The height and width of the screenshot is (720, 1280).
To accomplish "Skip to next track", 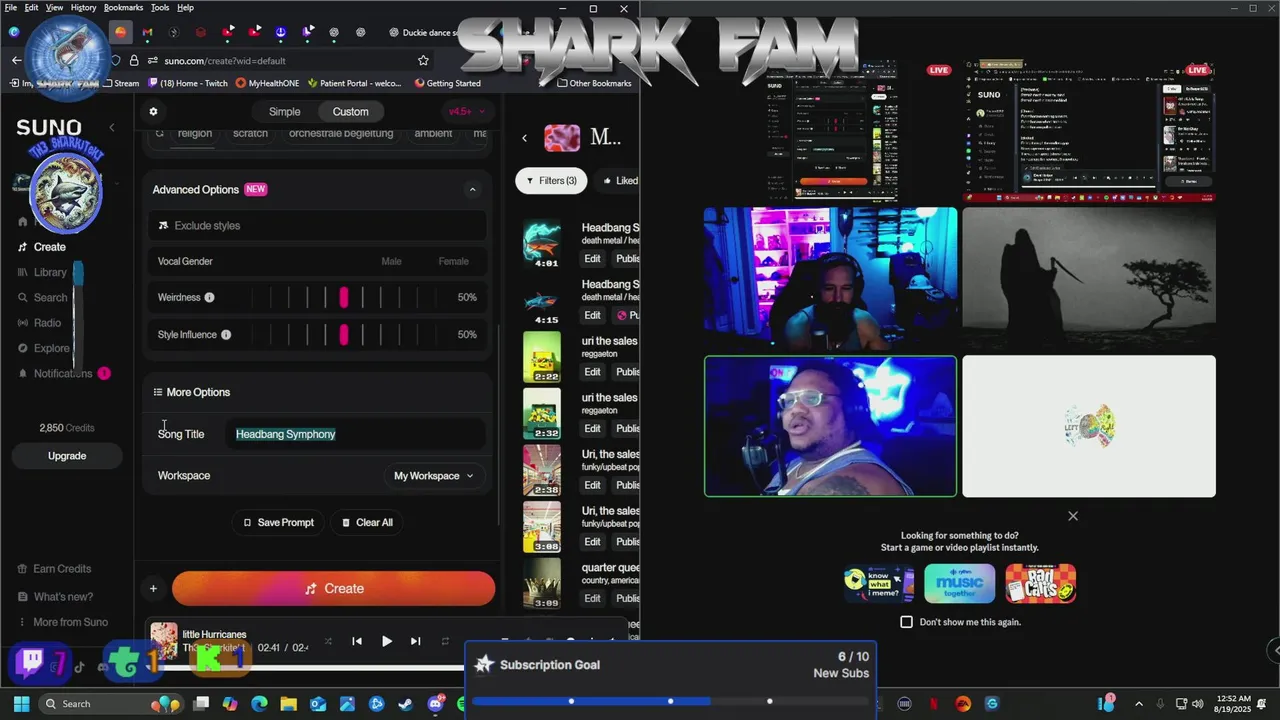I will click(415, 641).
